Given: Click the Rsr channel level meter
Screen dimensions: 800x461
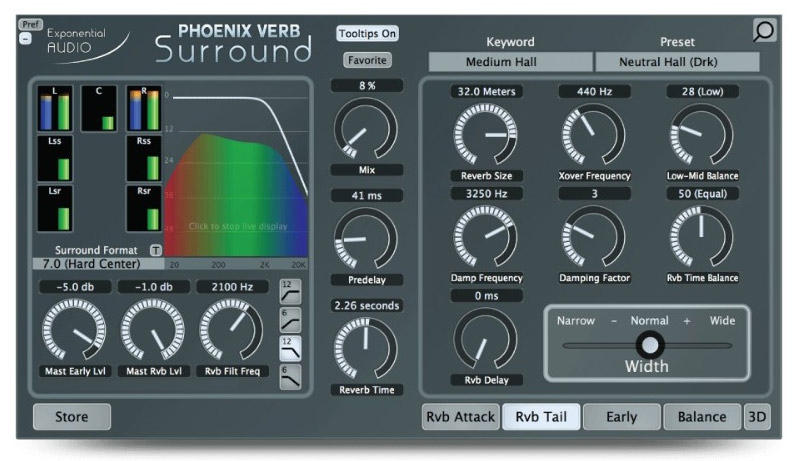Looking at the screenshot, I should coord(144,209).
